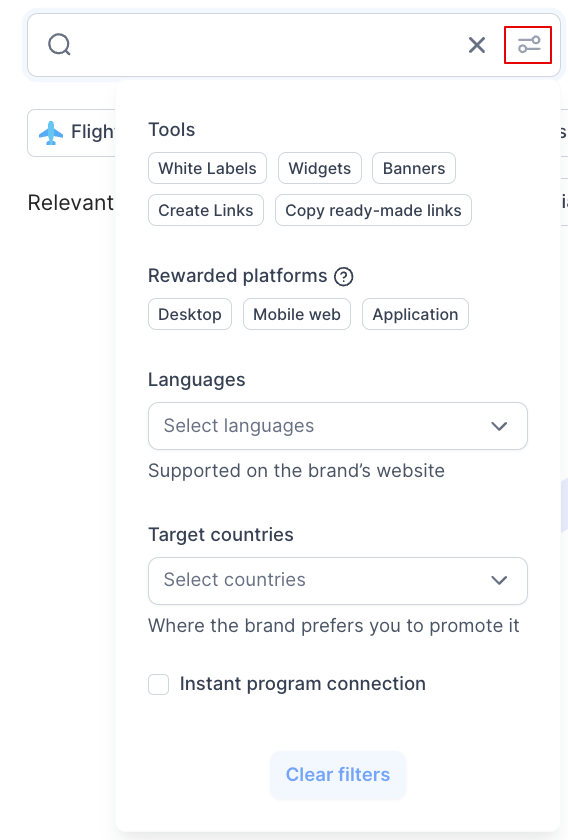Select the Create Links filter chip
The image size is (568, 840).
point(206,210)
